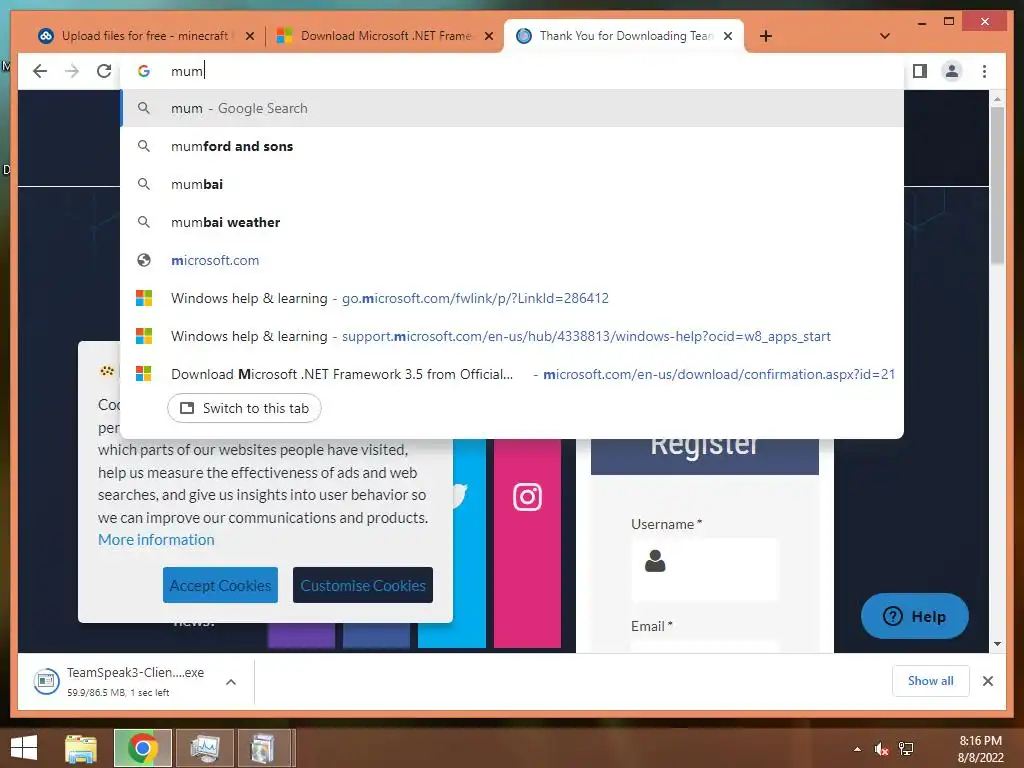
Task: Select 'mum - Google Search' suggestion
Action: pos(512,108)
